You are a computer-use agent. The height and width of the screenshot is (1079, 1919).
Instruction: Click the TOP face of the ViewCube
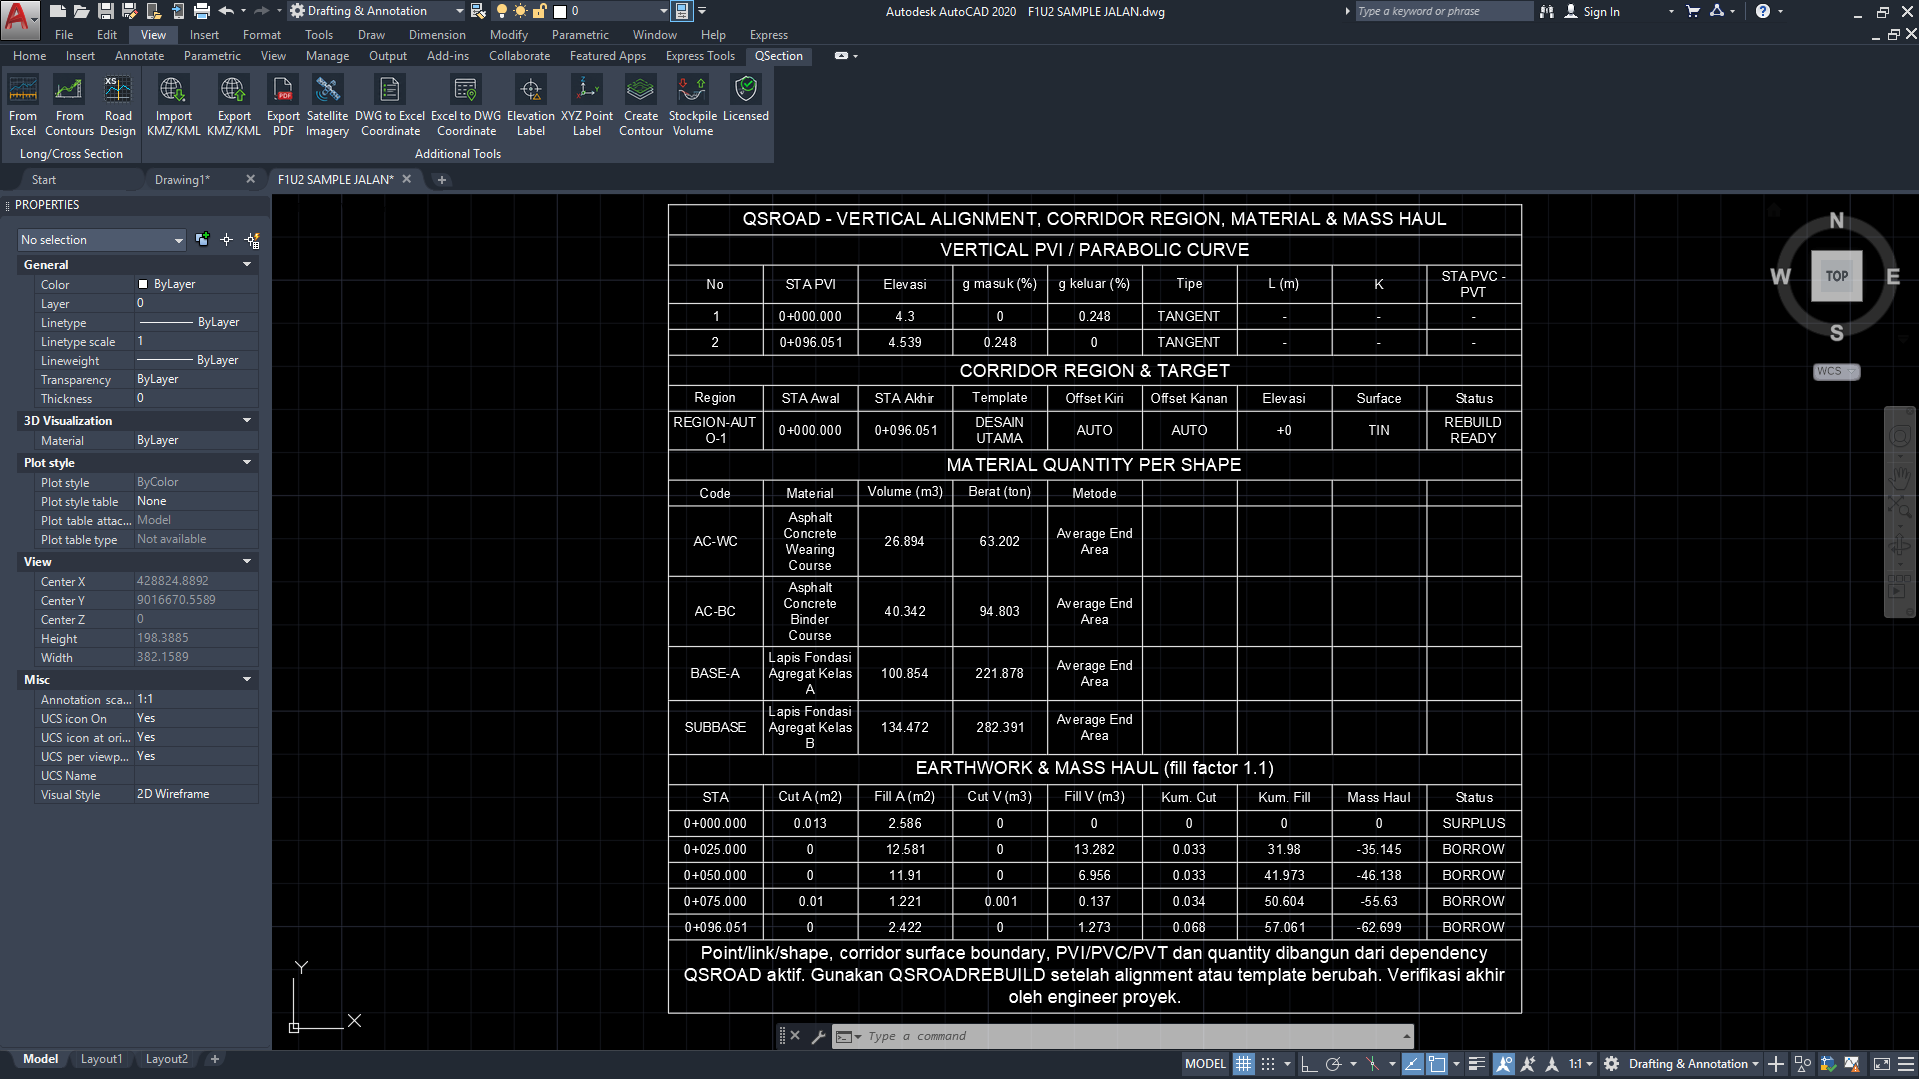pos(1837,276)
